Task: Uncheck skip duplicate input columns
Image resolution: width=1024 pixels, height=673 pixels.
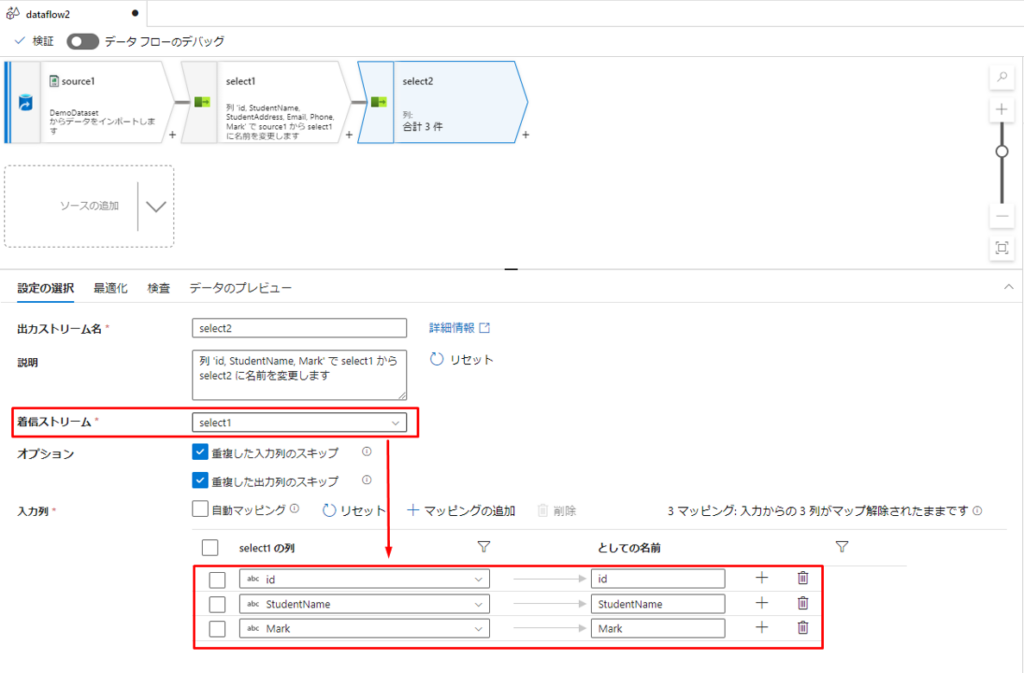Action: click(x=200, y=452)
